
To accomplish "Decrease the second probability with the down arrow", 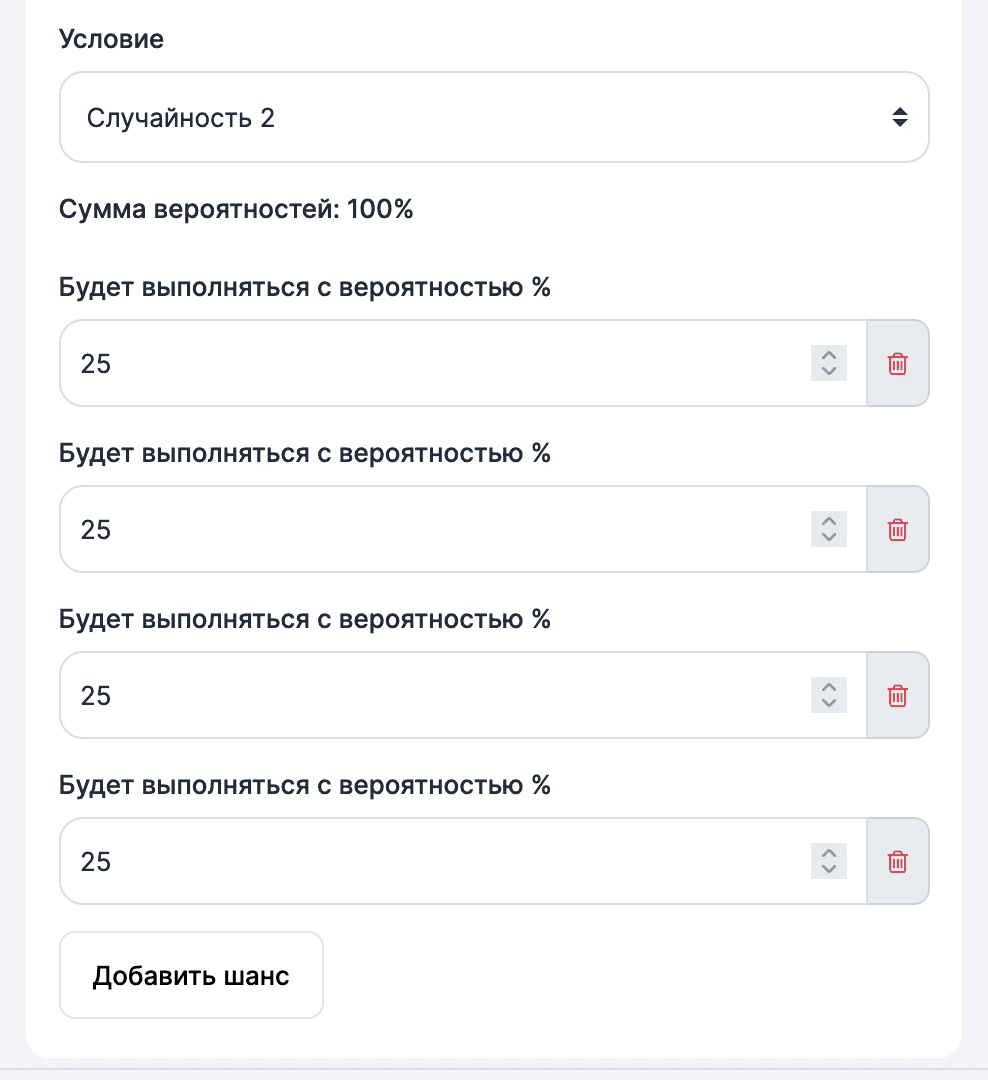I will coord(829,537).
